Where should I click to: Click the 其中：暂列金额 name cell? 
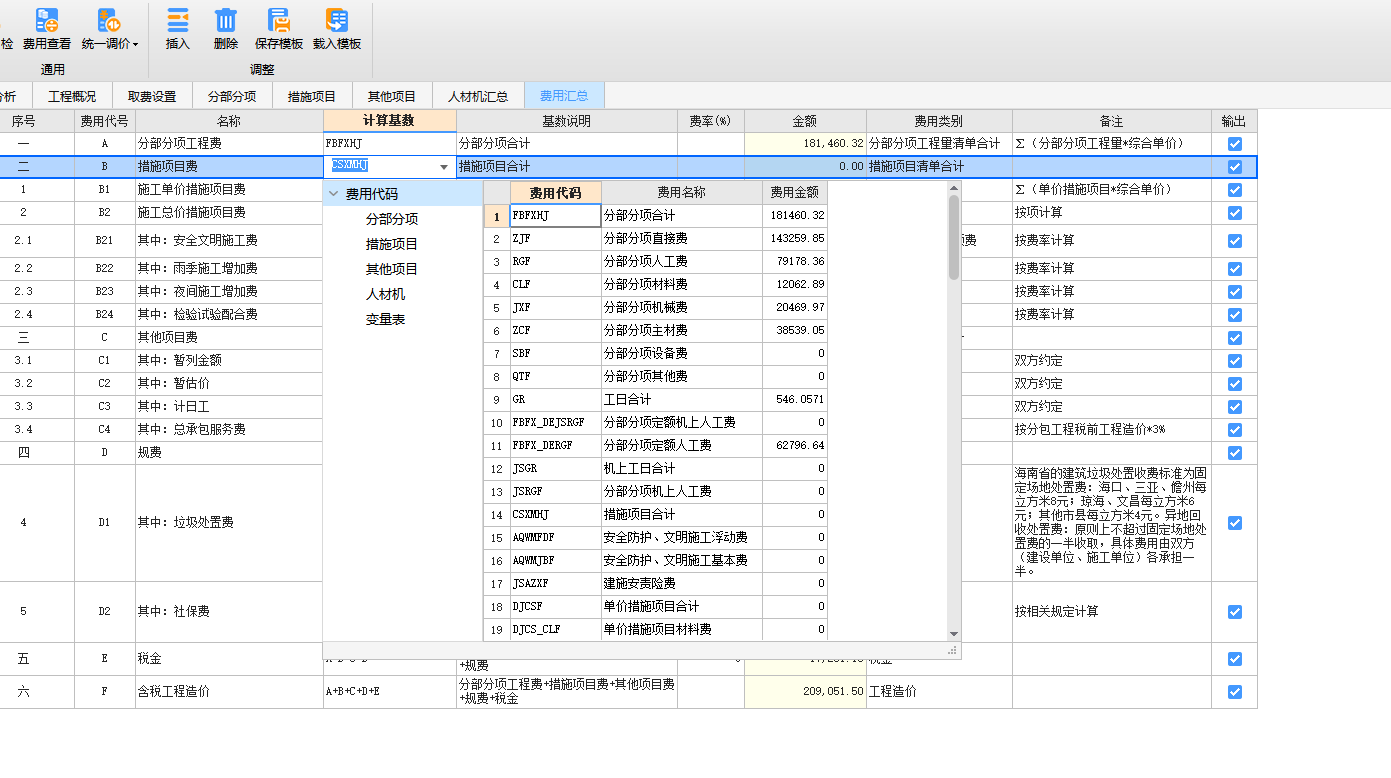click(x=229, y=360)
